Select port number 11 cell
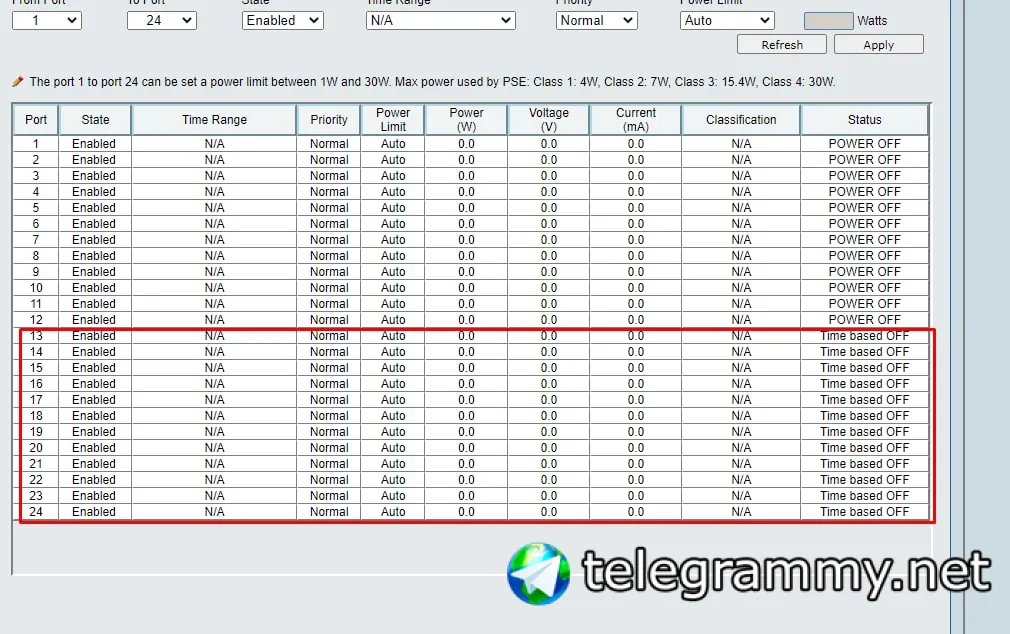This screenshot has height=634, width=1010. [36, 303]
